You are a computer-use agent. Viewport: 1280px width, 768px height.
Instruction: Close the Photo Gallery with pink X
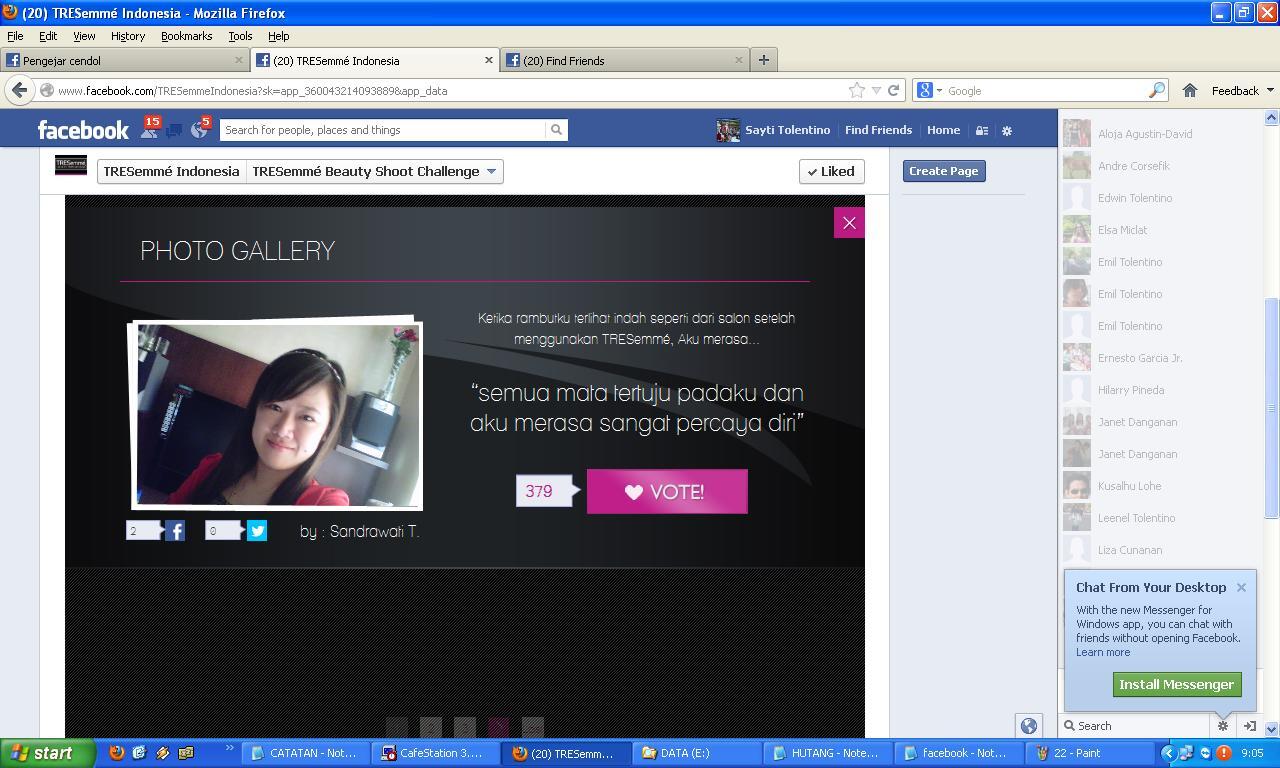tap(849, 223)
